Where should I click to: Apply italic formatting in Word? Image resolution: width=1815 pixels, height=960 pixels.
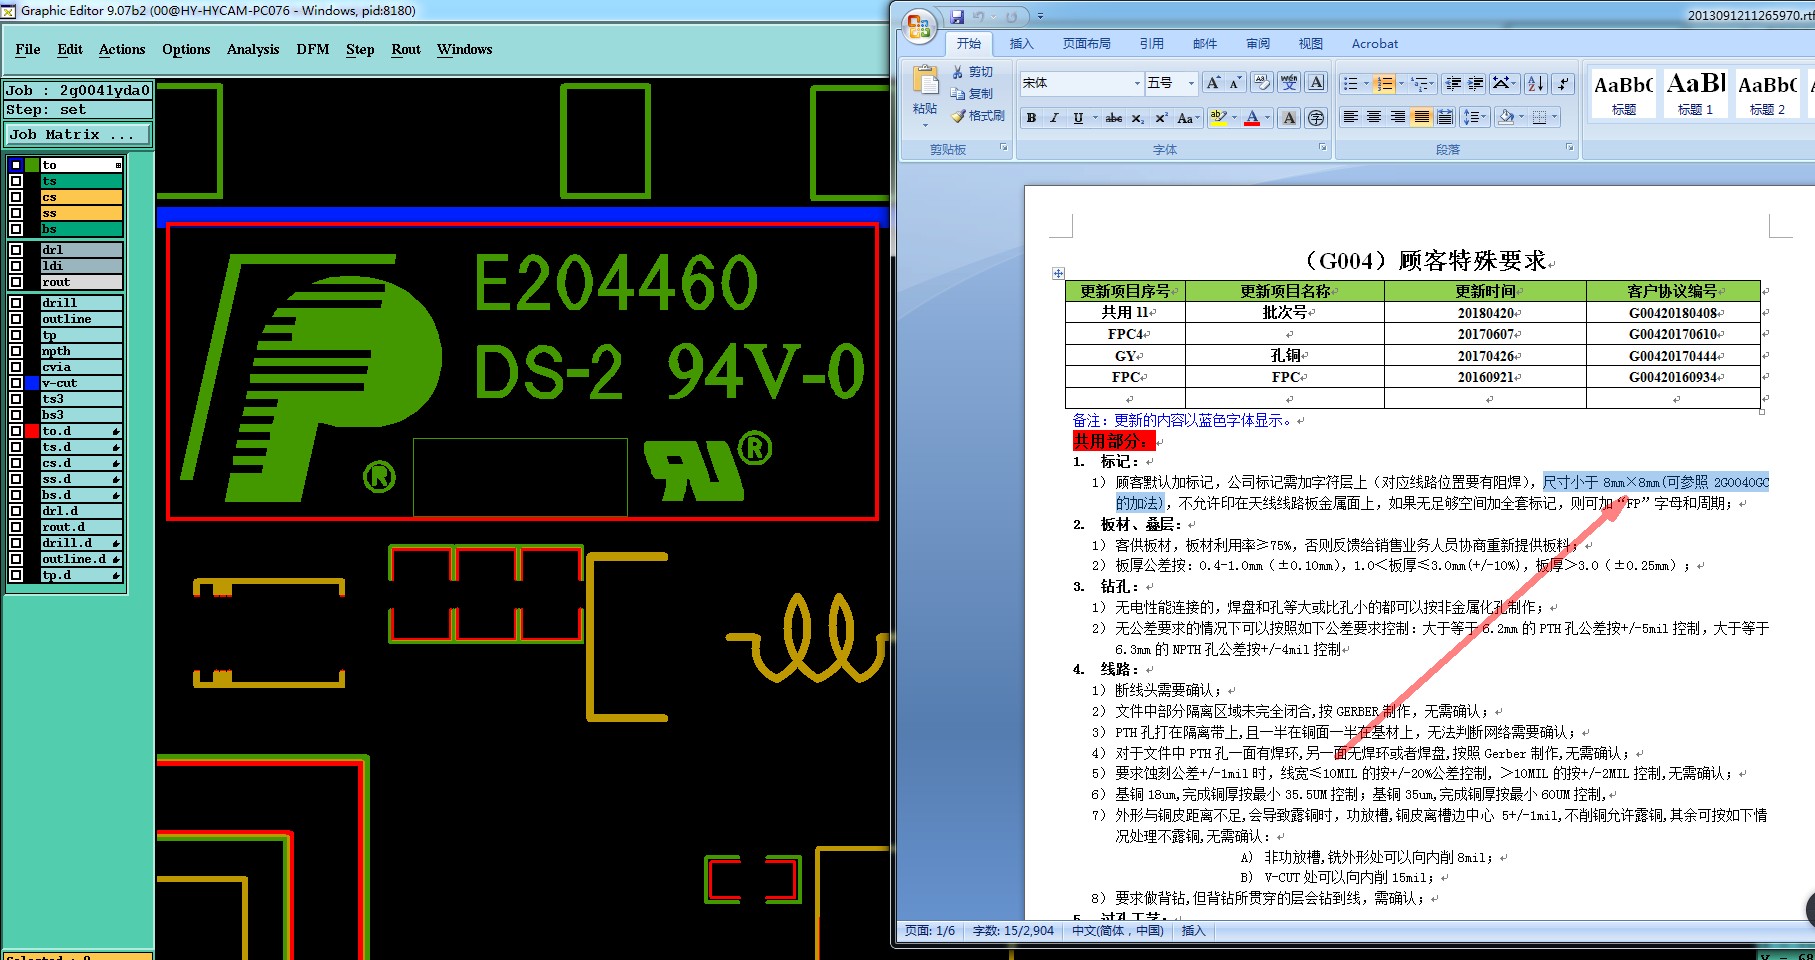(1054, 118)
